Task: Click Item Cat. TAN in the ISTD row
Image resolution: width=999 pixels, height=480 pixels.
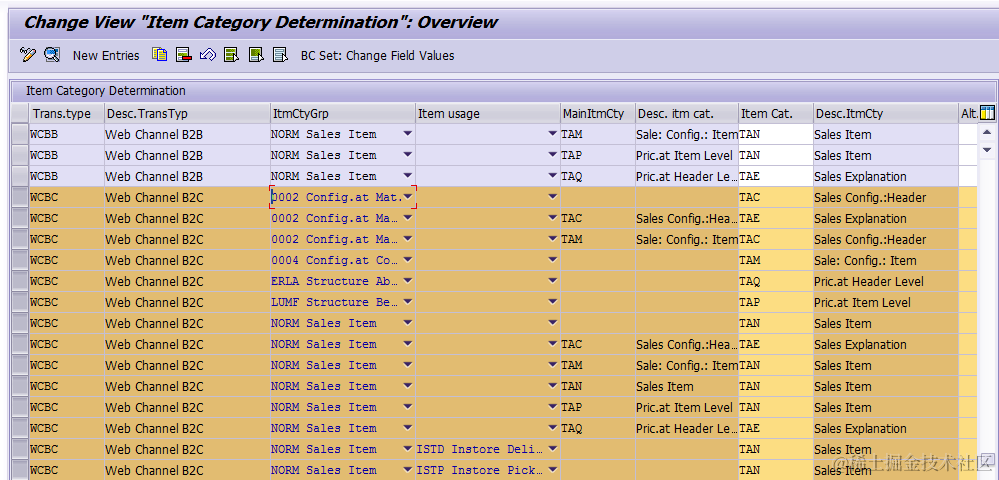Action: pos(775,449)
